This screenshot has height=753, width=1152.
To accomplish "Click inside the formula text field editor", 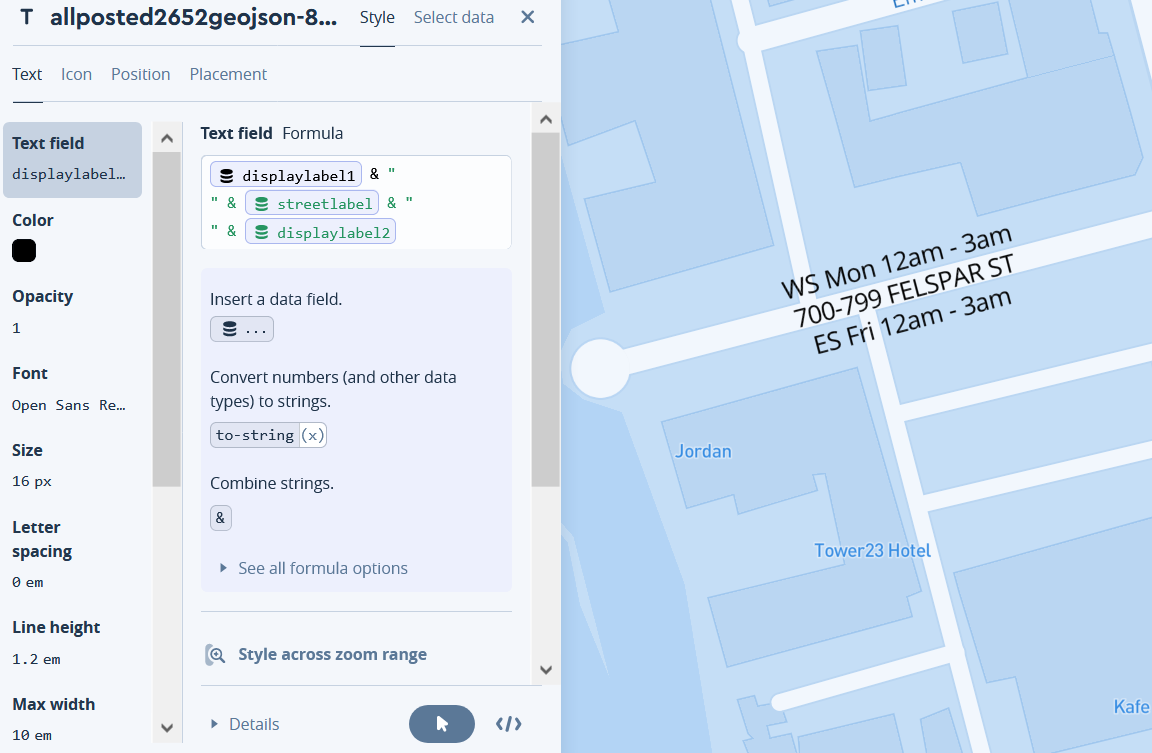I will [x=356, y=202].
